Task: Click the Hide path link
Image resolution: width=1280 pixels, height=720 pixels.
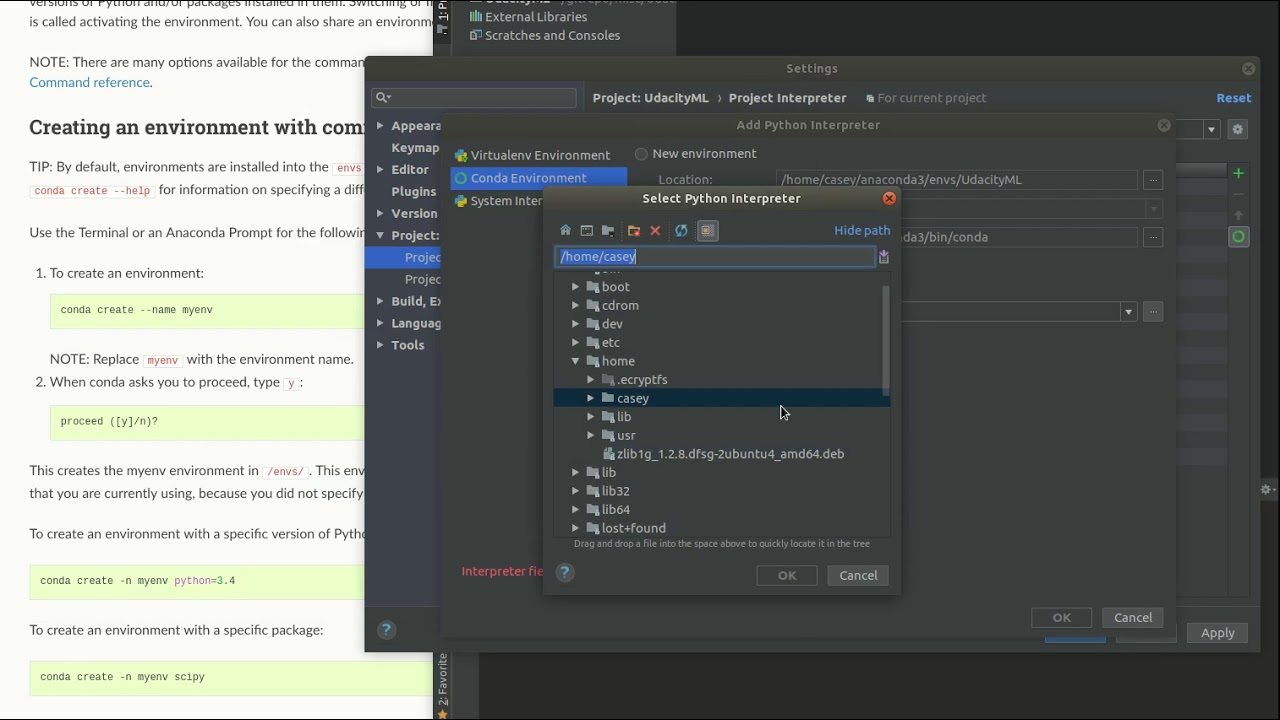Action: (862, 230)
